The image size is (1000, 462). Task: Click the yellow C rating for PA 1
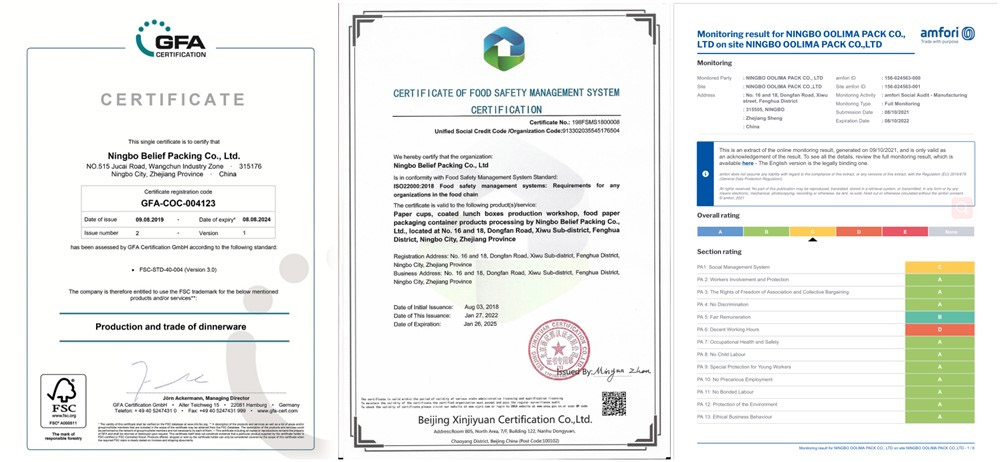click(x=939, y=267)
